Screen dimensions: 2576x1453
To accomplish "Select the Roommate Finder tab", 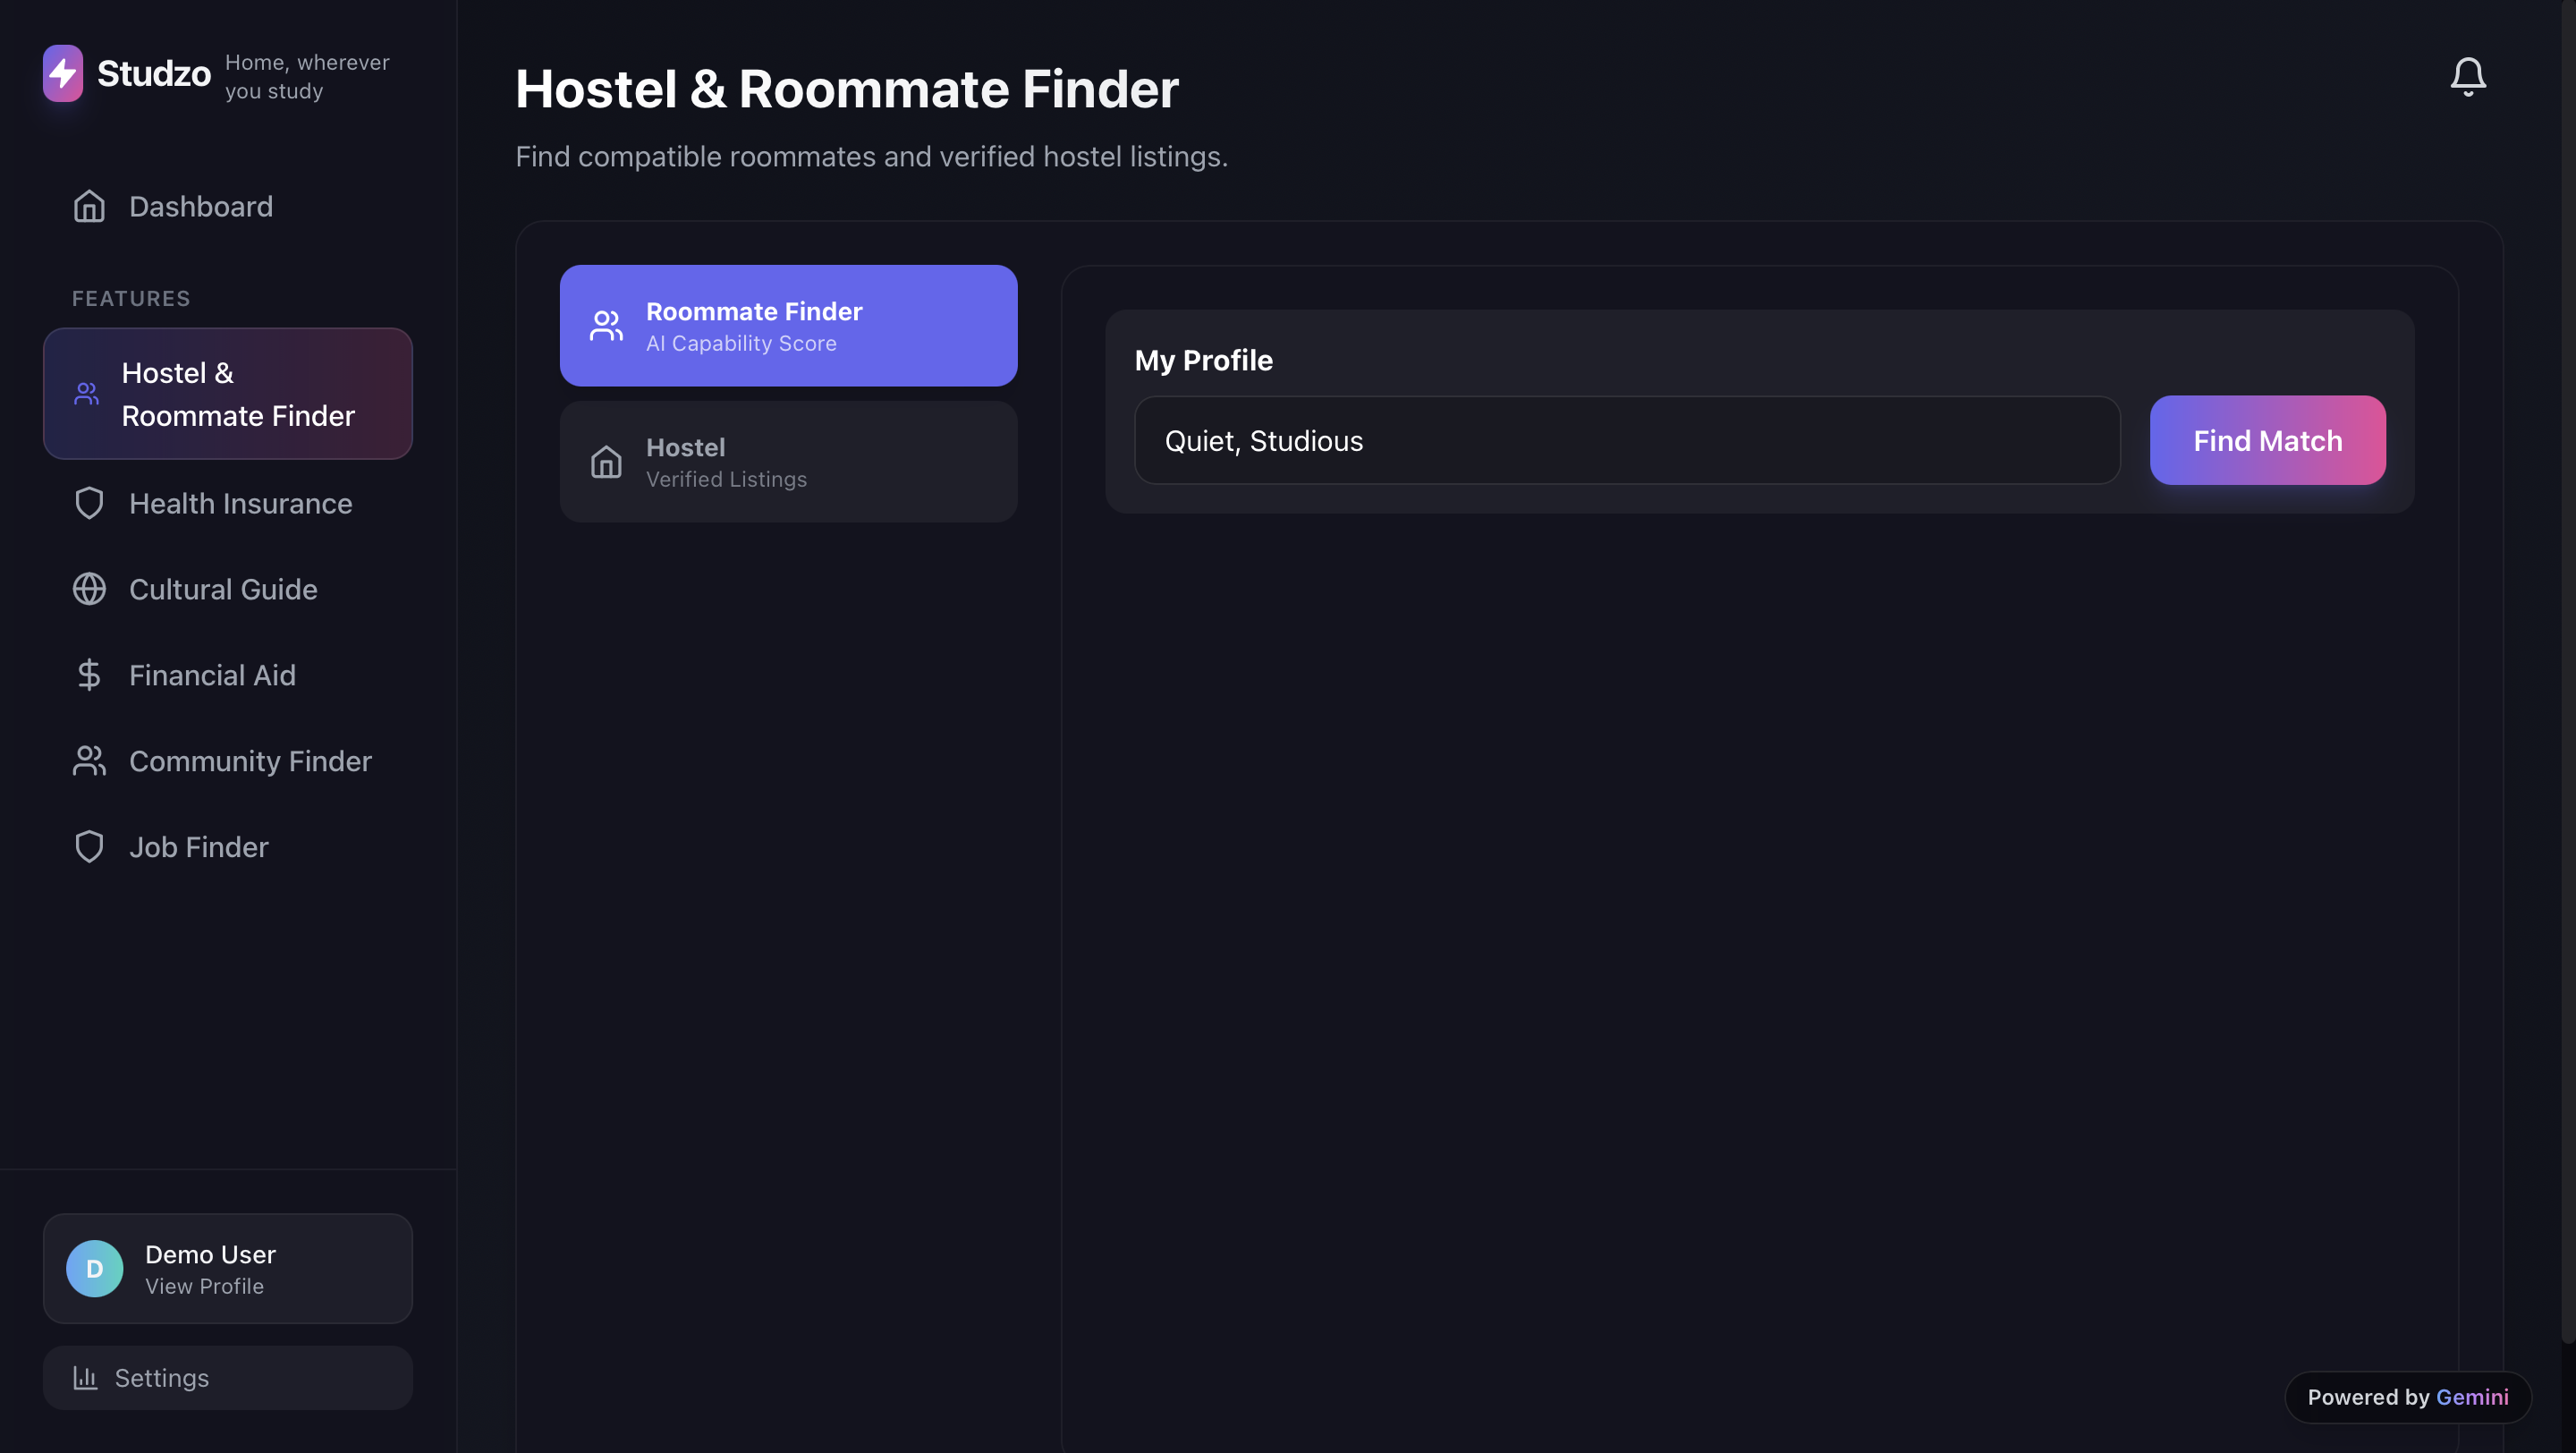I will tap(788, 325).
